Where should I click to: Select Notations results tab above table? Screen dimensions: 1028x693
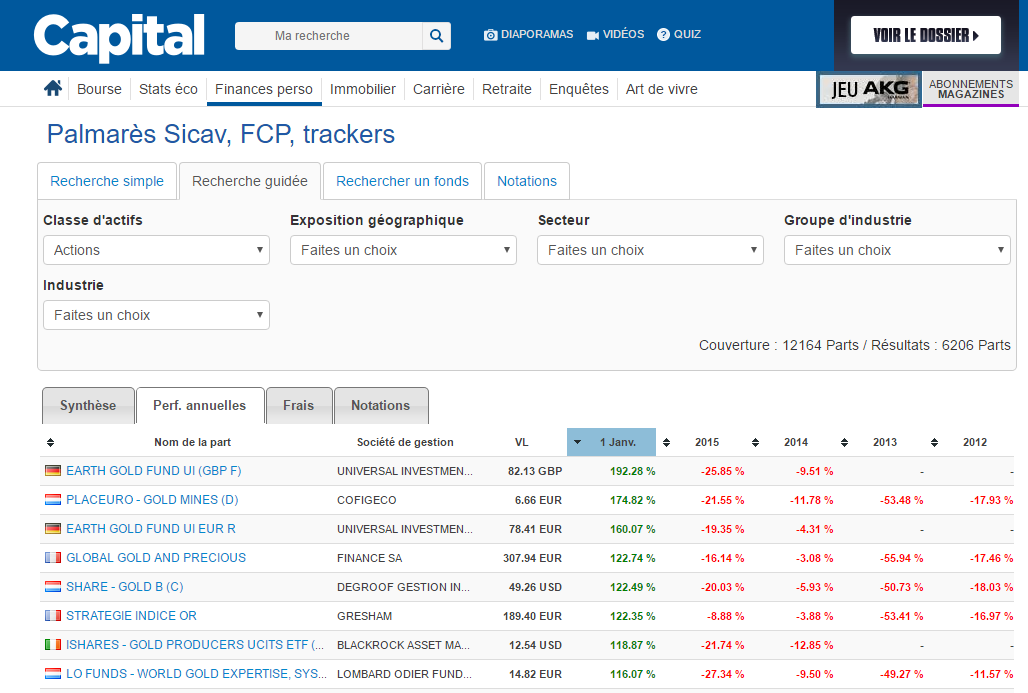tap(381, 405)
